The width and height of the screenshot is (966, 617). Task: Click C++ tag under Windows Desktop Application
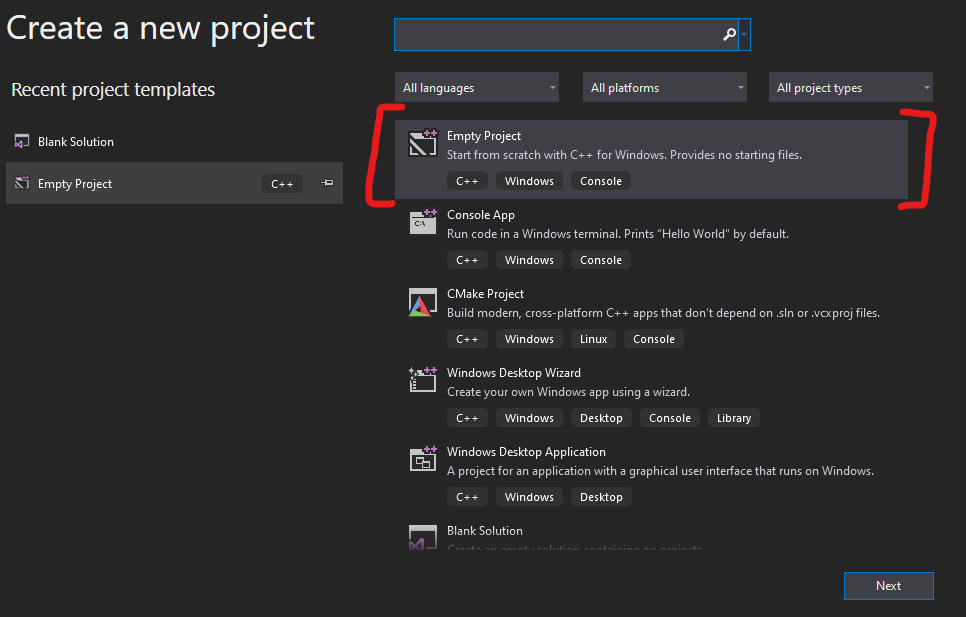click(467, 497)
